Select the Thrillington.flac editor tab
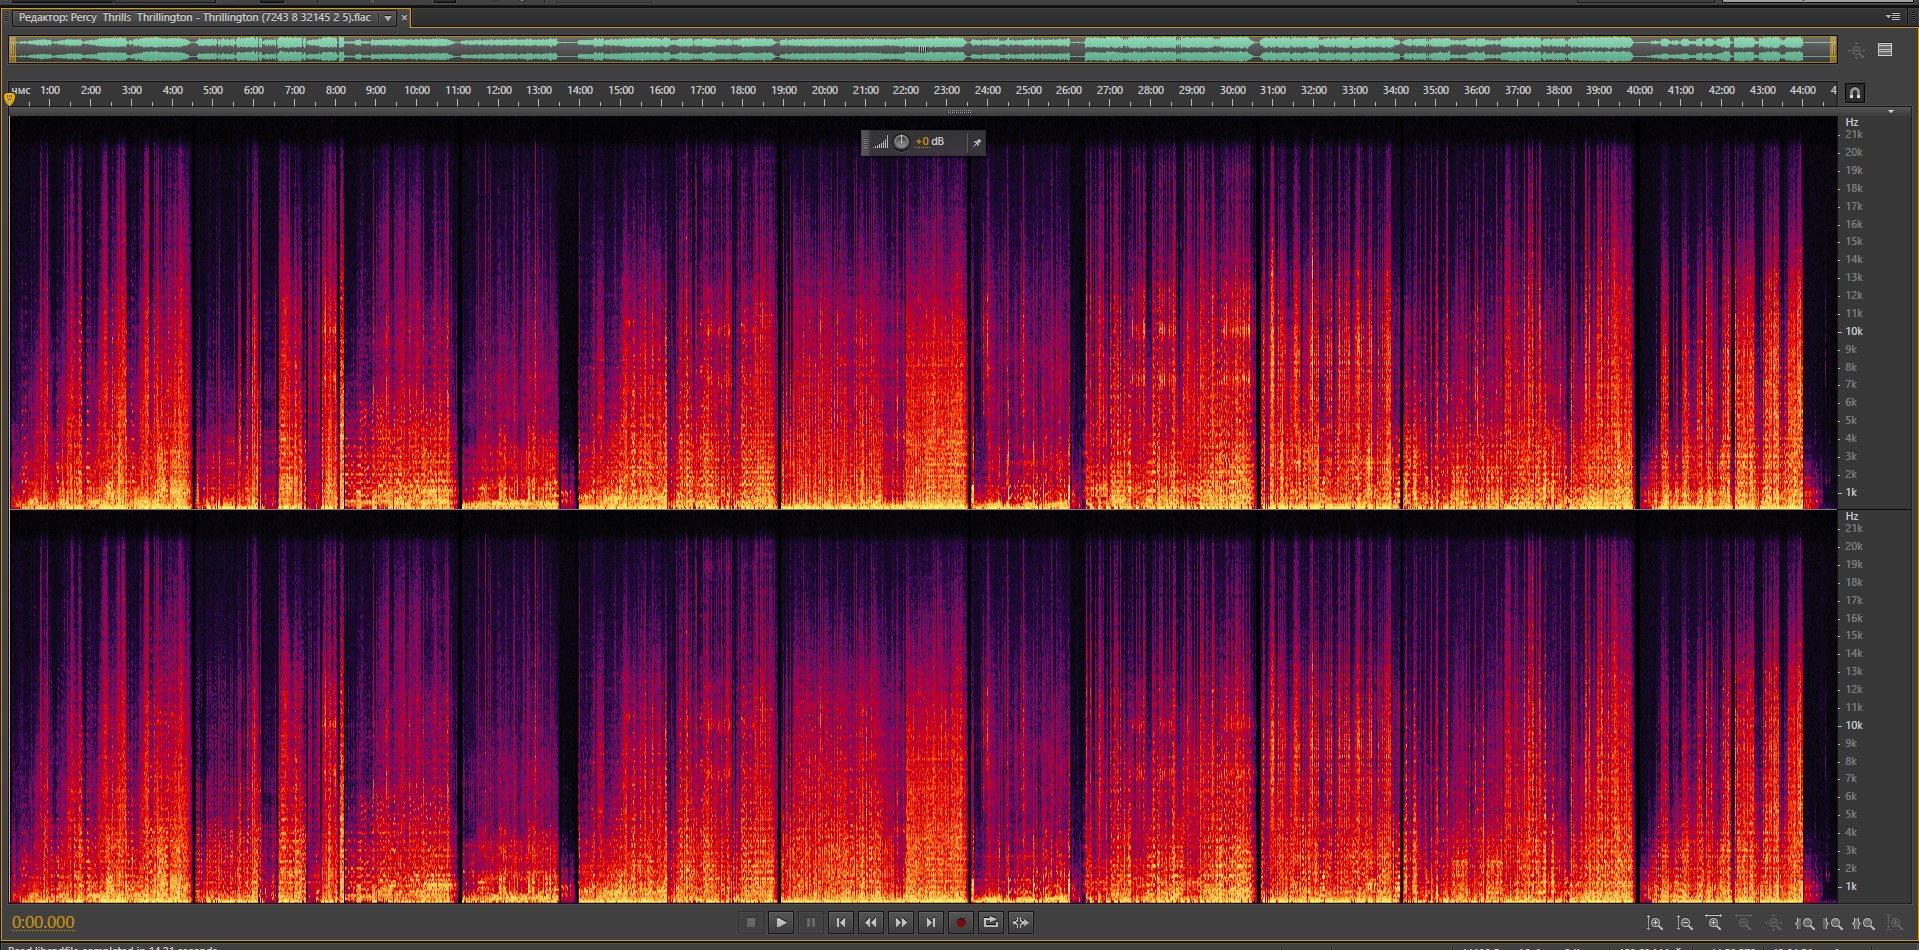Screen dimensions: 1919x950 [195, 18]
